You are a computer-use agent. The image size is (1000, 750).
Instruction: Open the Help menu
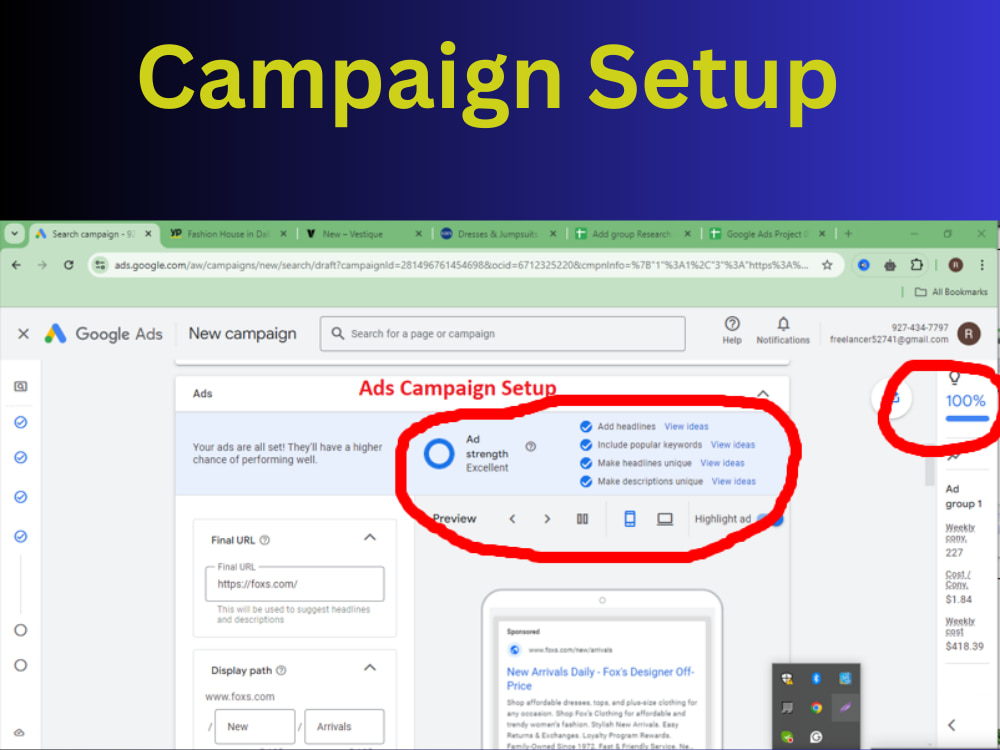[x=732, y=330]
